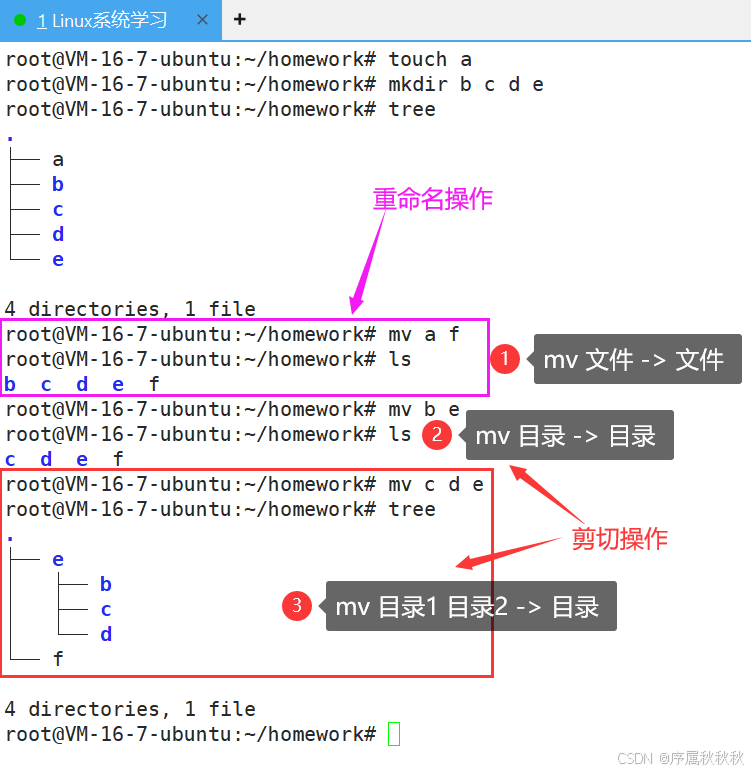Click the 'mv b e' command
This screenshot has width=751, height=772.
[x=424, y=410]
